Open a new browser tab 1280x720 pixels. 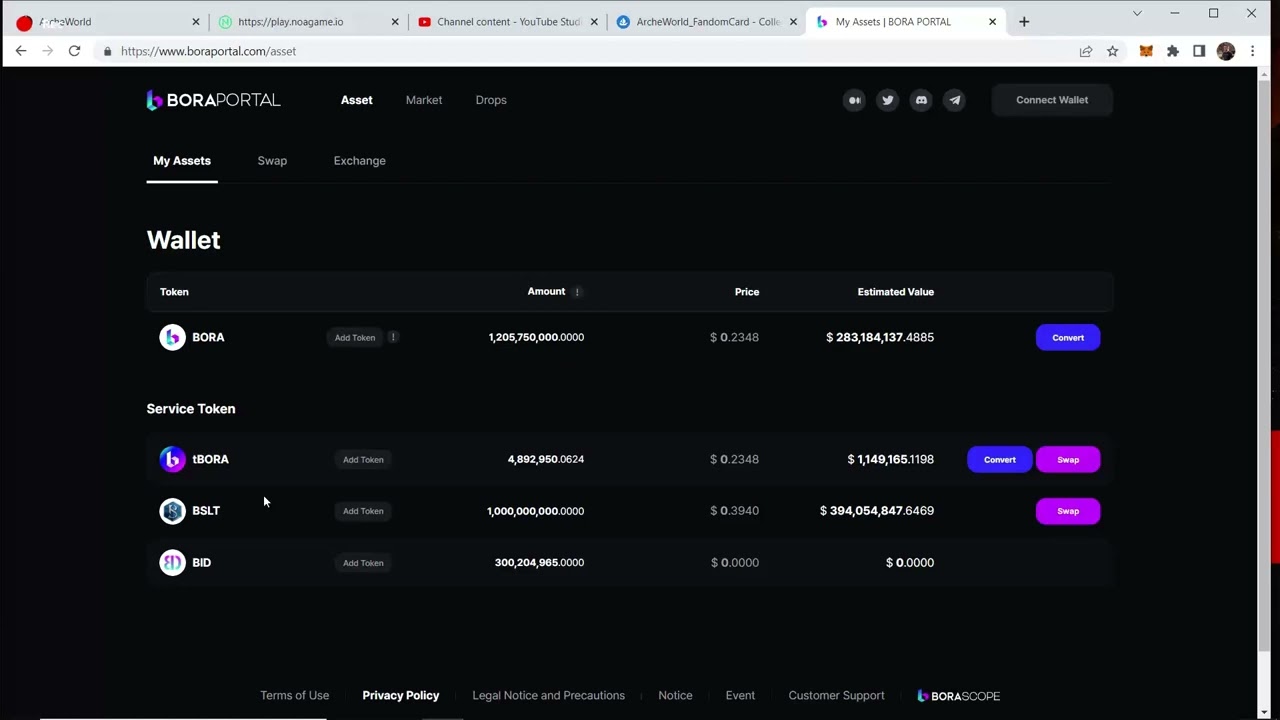[x=1024, y=22]
